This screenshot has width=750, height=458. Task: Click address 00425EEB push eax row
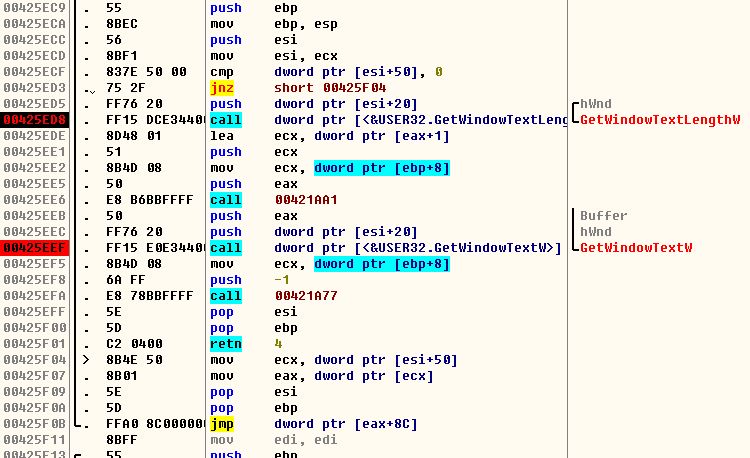[34, 216]
